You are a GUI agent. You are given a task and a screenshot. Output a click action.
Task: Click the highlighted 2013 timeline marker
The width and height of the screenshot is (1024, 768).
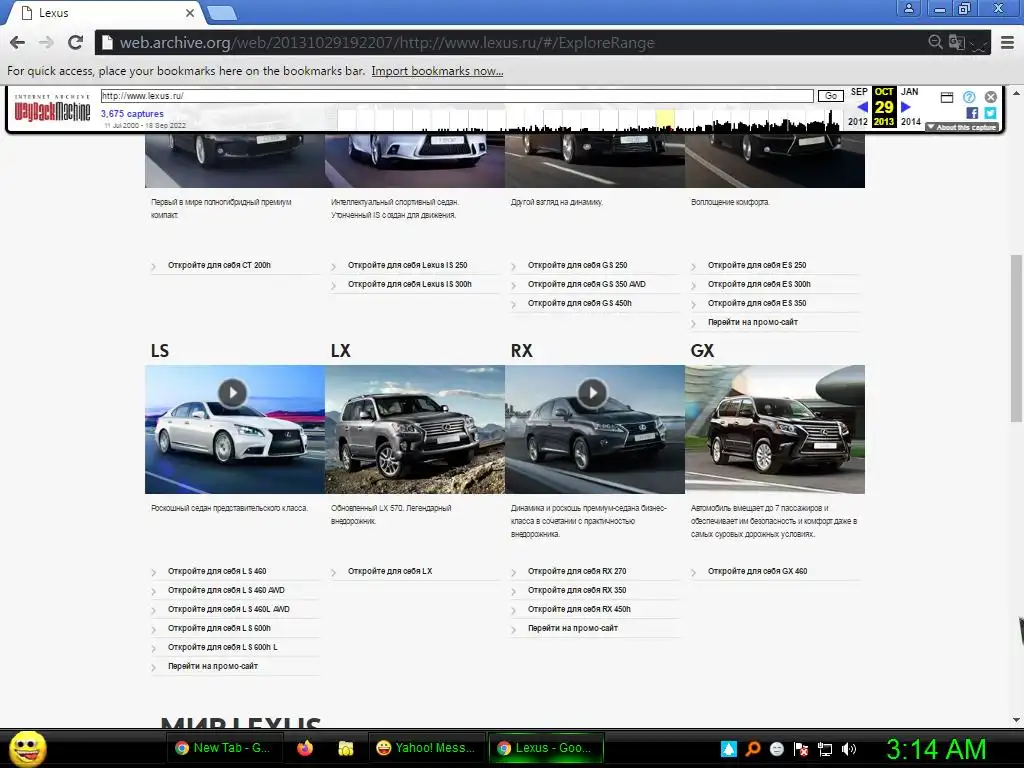pyautogui.click(x=665, y=120)
